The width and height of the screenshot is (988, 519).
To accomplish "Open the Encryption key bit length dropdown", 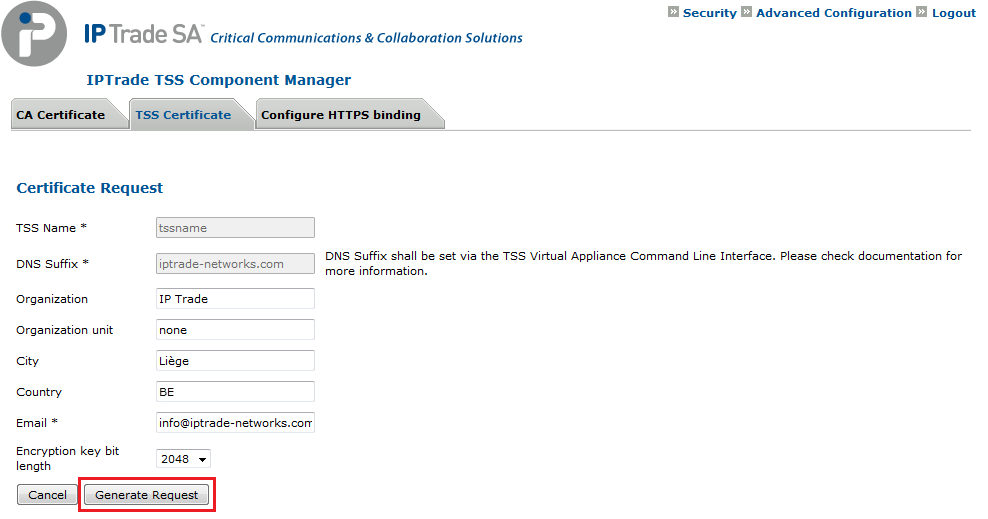I will pyautogui.click(x=183, y=459).
